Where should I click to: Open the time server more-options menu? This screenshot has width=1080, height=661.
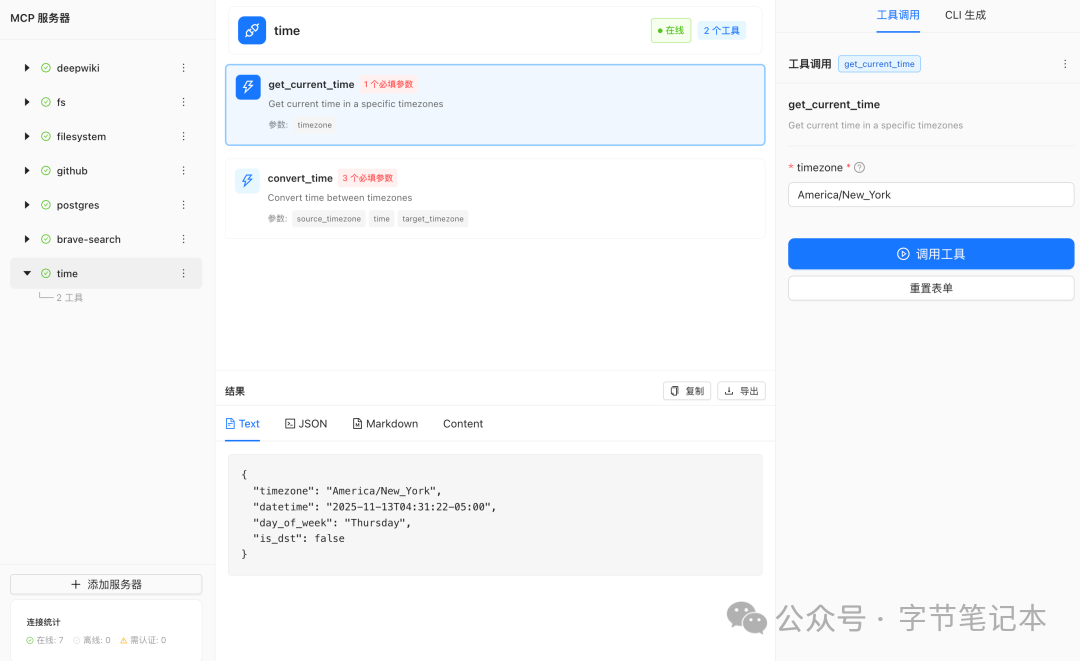[183, 273]
